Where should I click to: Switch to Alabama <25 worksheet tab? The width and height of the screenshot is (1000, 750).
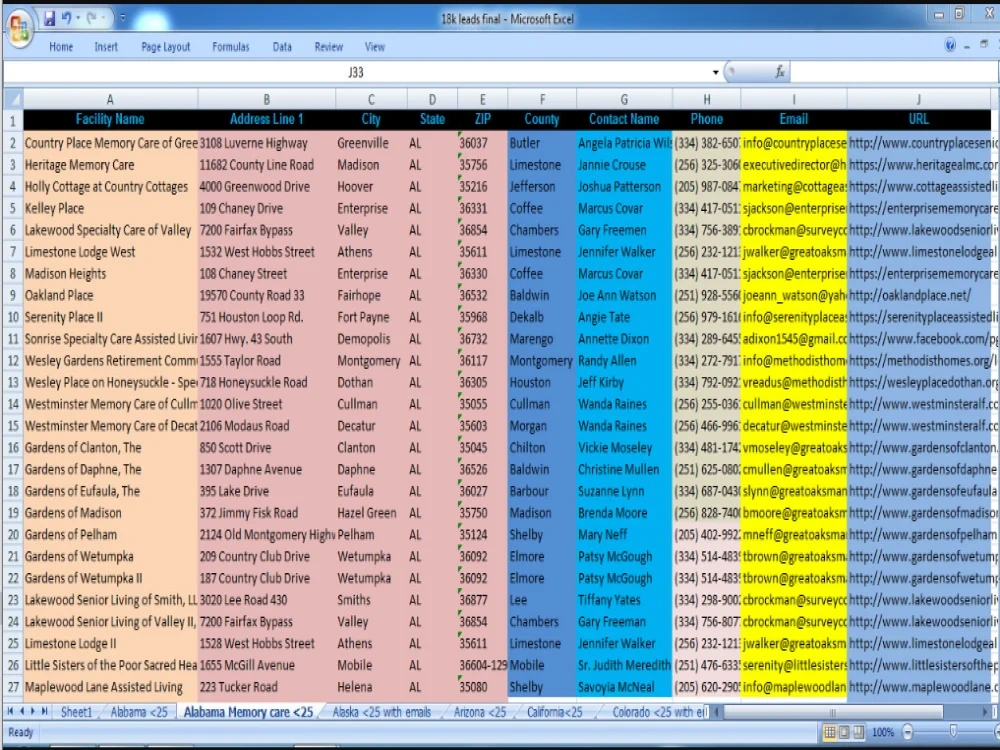(x=139, y=712)
